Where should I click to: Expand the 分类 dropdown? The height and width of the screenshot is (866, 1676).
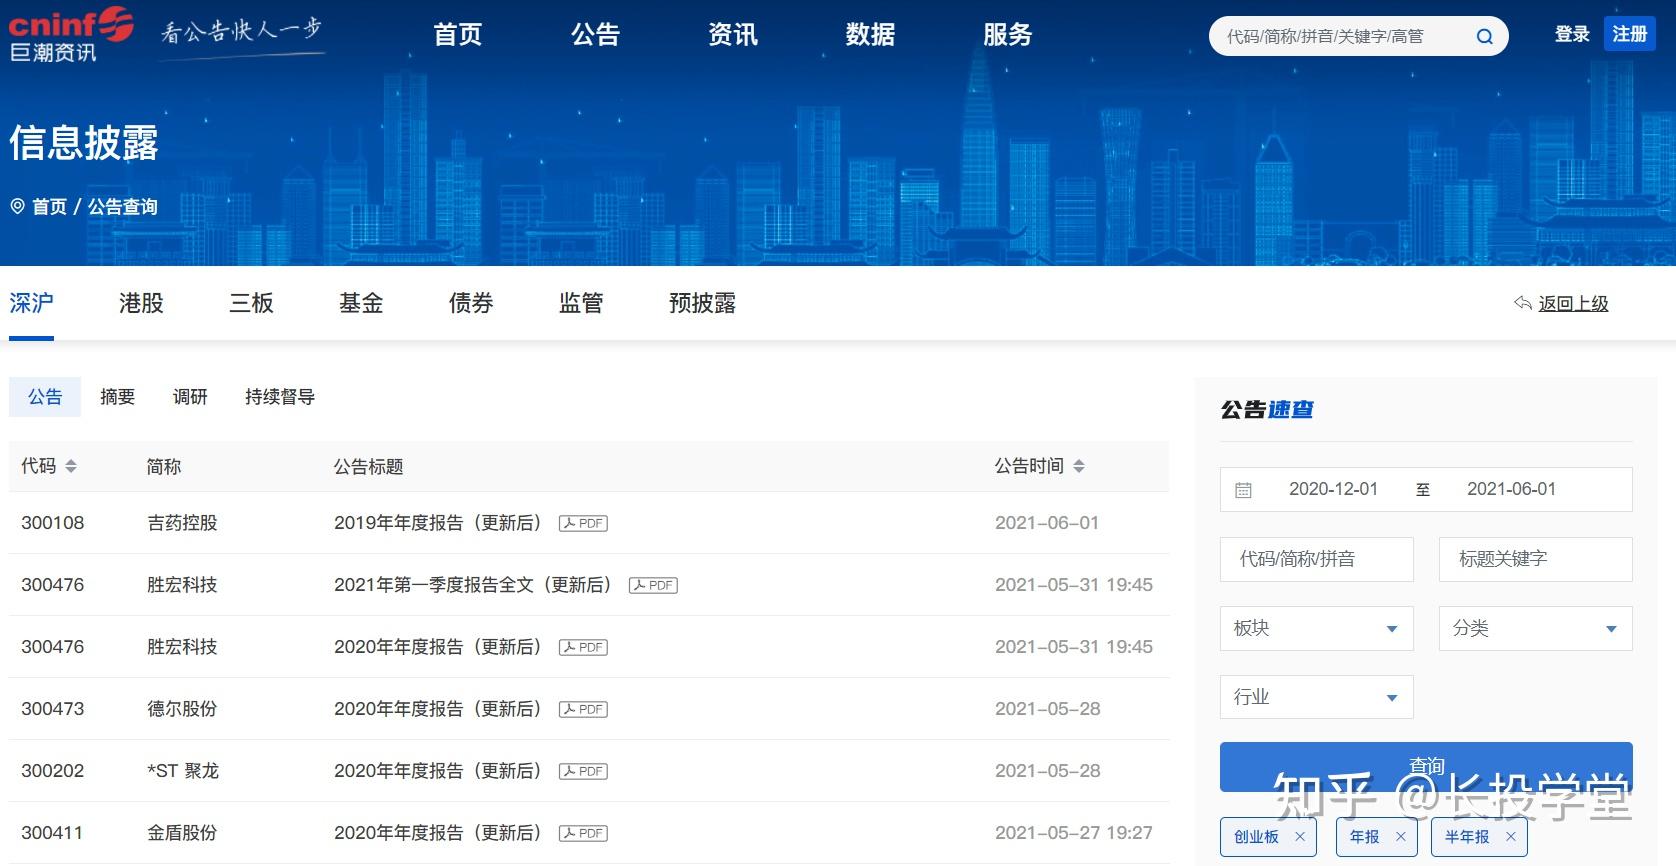tap(1535, 628)
